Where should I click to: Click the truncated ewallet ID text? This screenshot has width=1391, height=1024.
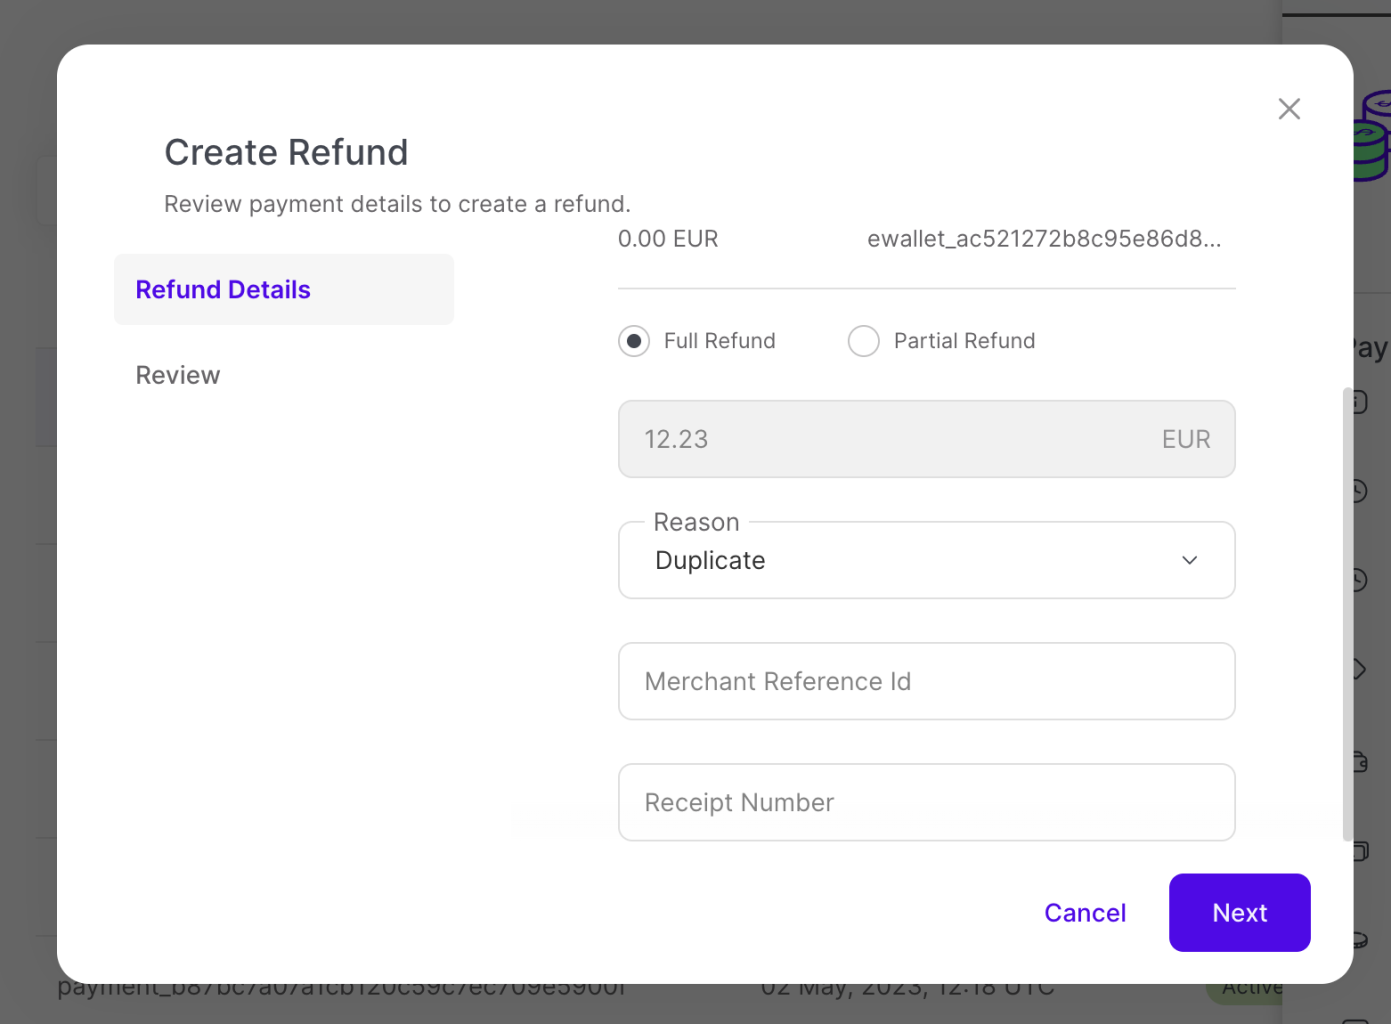point(1043,239)
